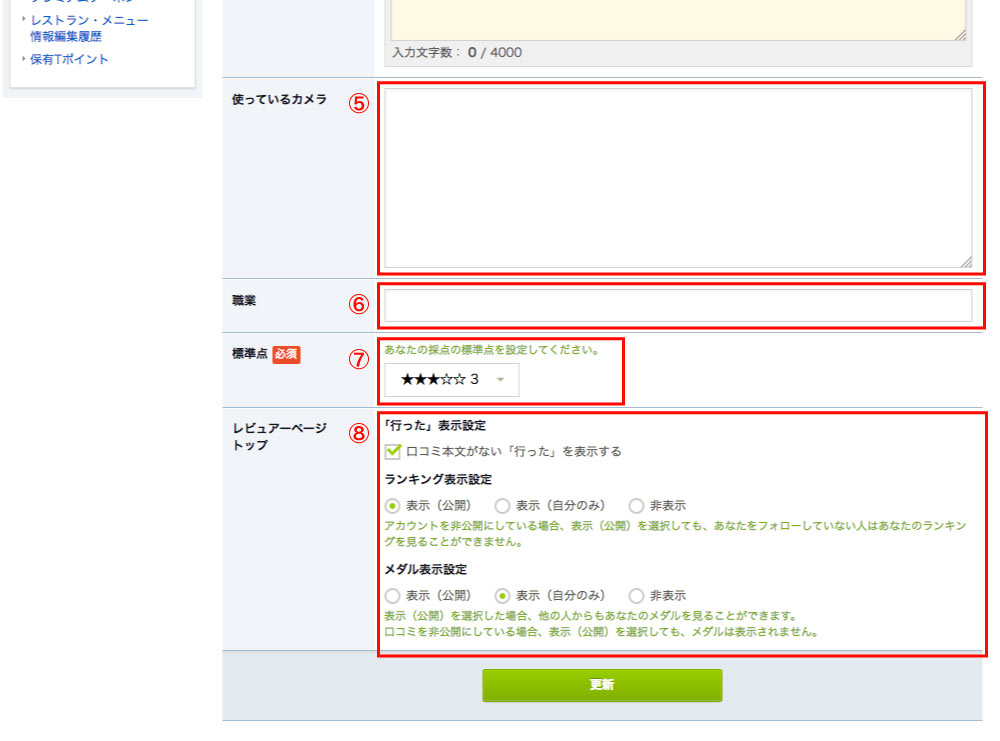Select 表示（公開） under ランキング表示設定
The height and width of the screenshot is (741, 1000).
[x=392, y=506]
